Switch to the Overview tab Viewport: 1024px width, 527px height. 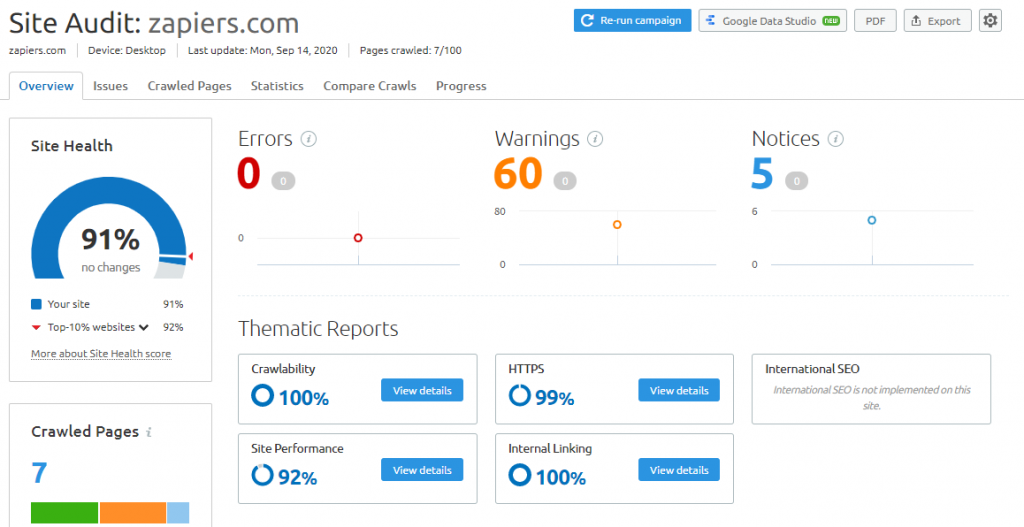46,86
